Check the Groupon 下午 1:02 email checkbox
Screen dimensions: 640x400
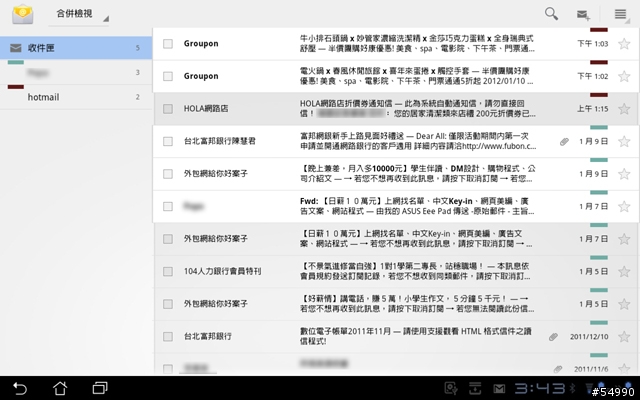(168, 76)
